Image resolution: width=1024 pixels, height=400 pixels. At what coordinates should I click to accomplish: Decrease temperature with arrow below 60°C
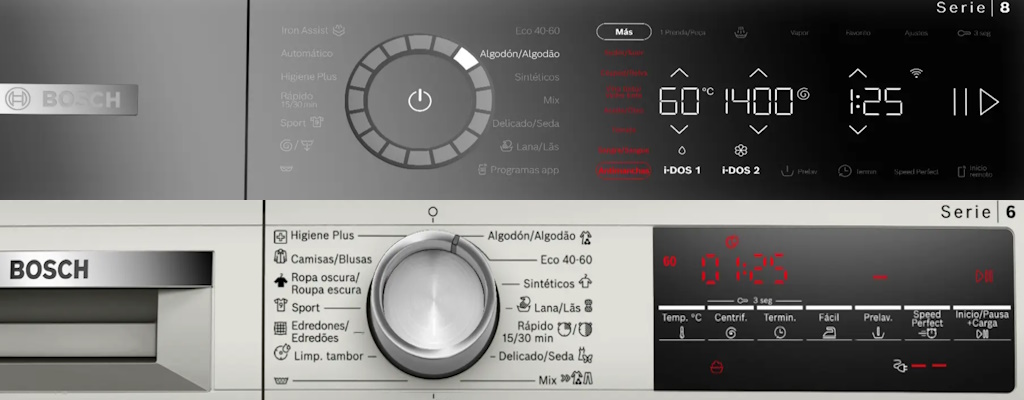pyautogui.click(x=679, y=129)
